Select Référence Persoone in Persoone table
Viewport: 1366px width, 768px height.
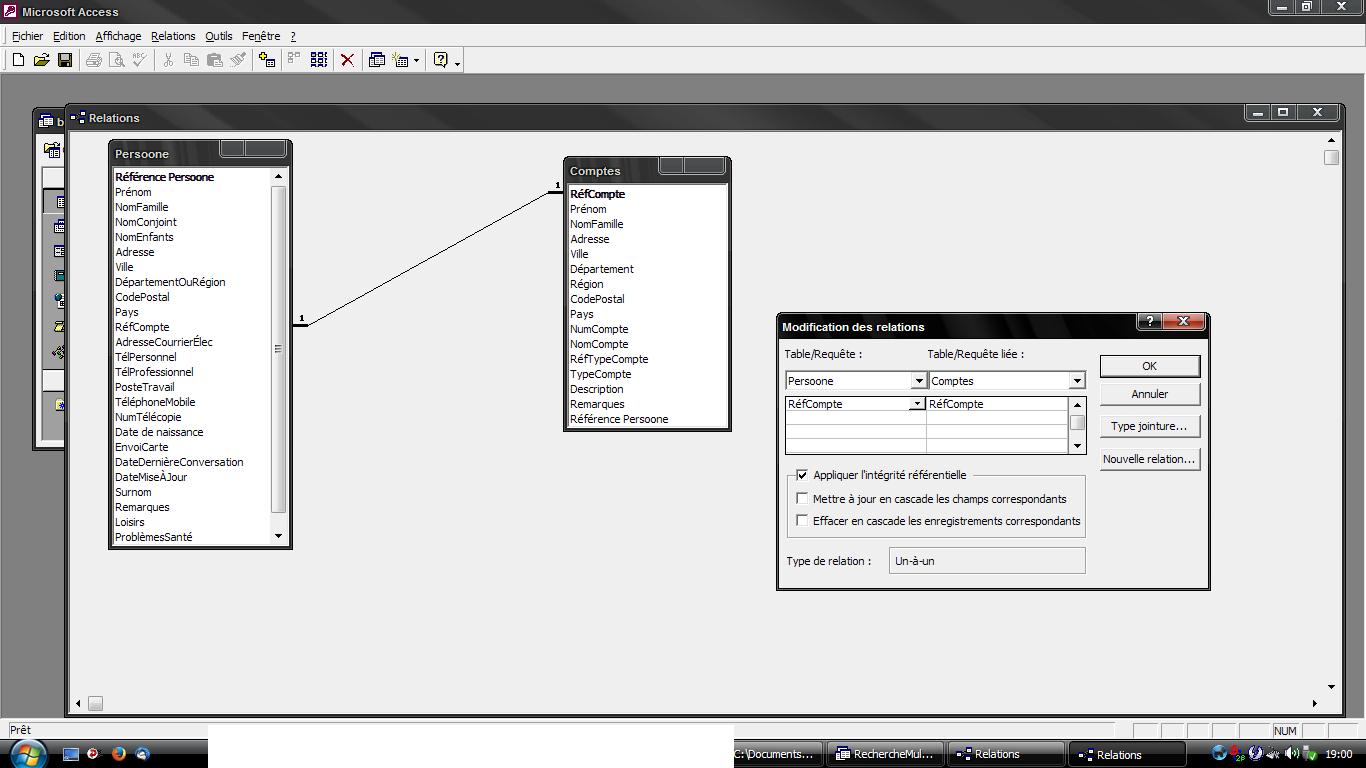164,177
